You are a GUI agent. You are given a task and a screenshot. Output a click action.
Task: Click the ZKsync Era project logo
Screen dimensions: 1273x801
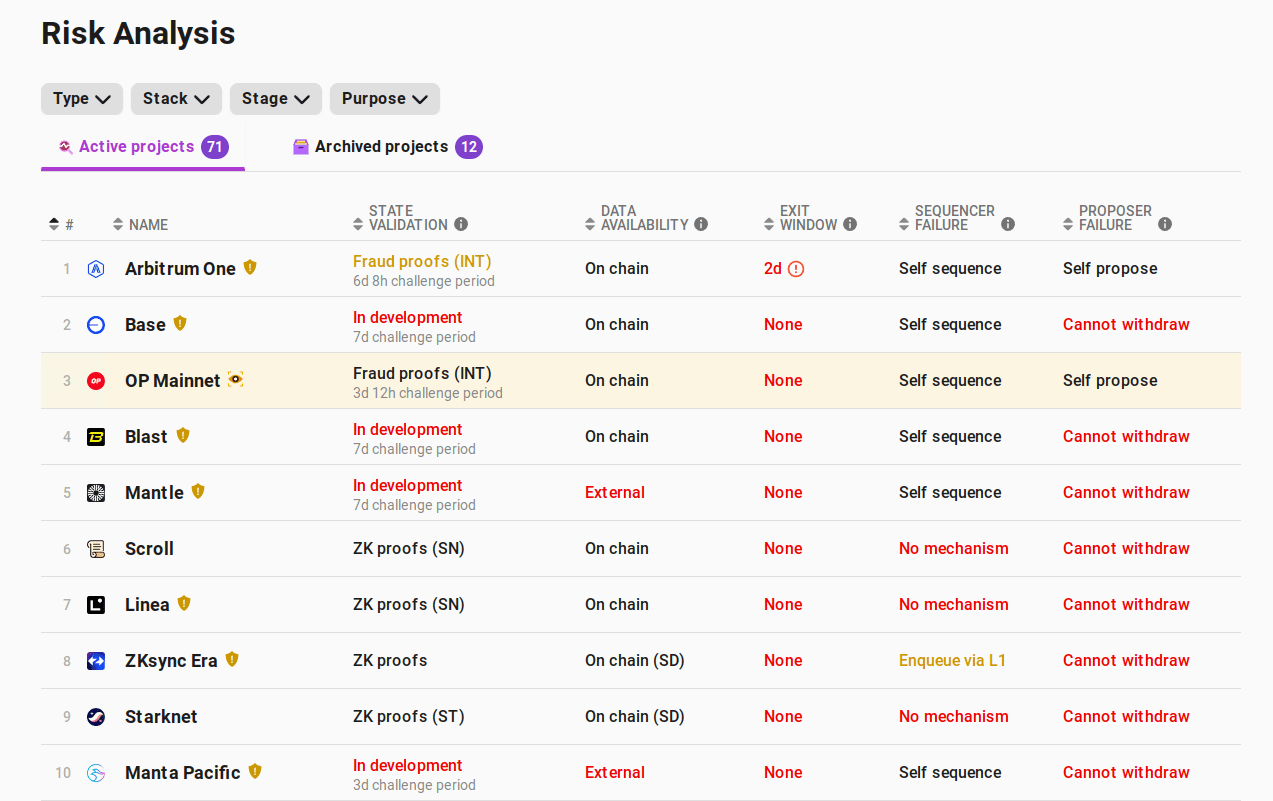pos(96,661)
